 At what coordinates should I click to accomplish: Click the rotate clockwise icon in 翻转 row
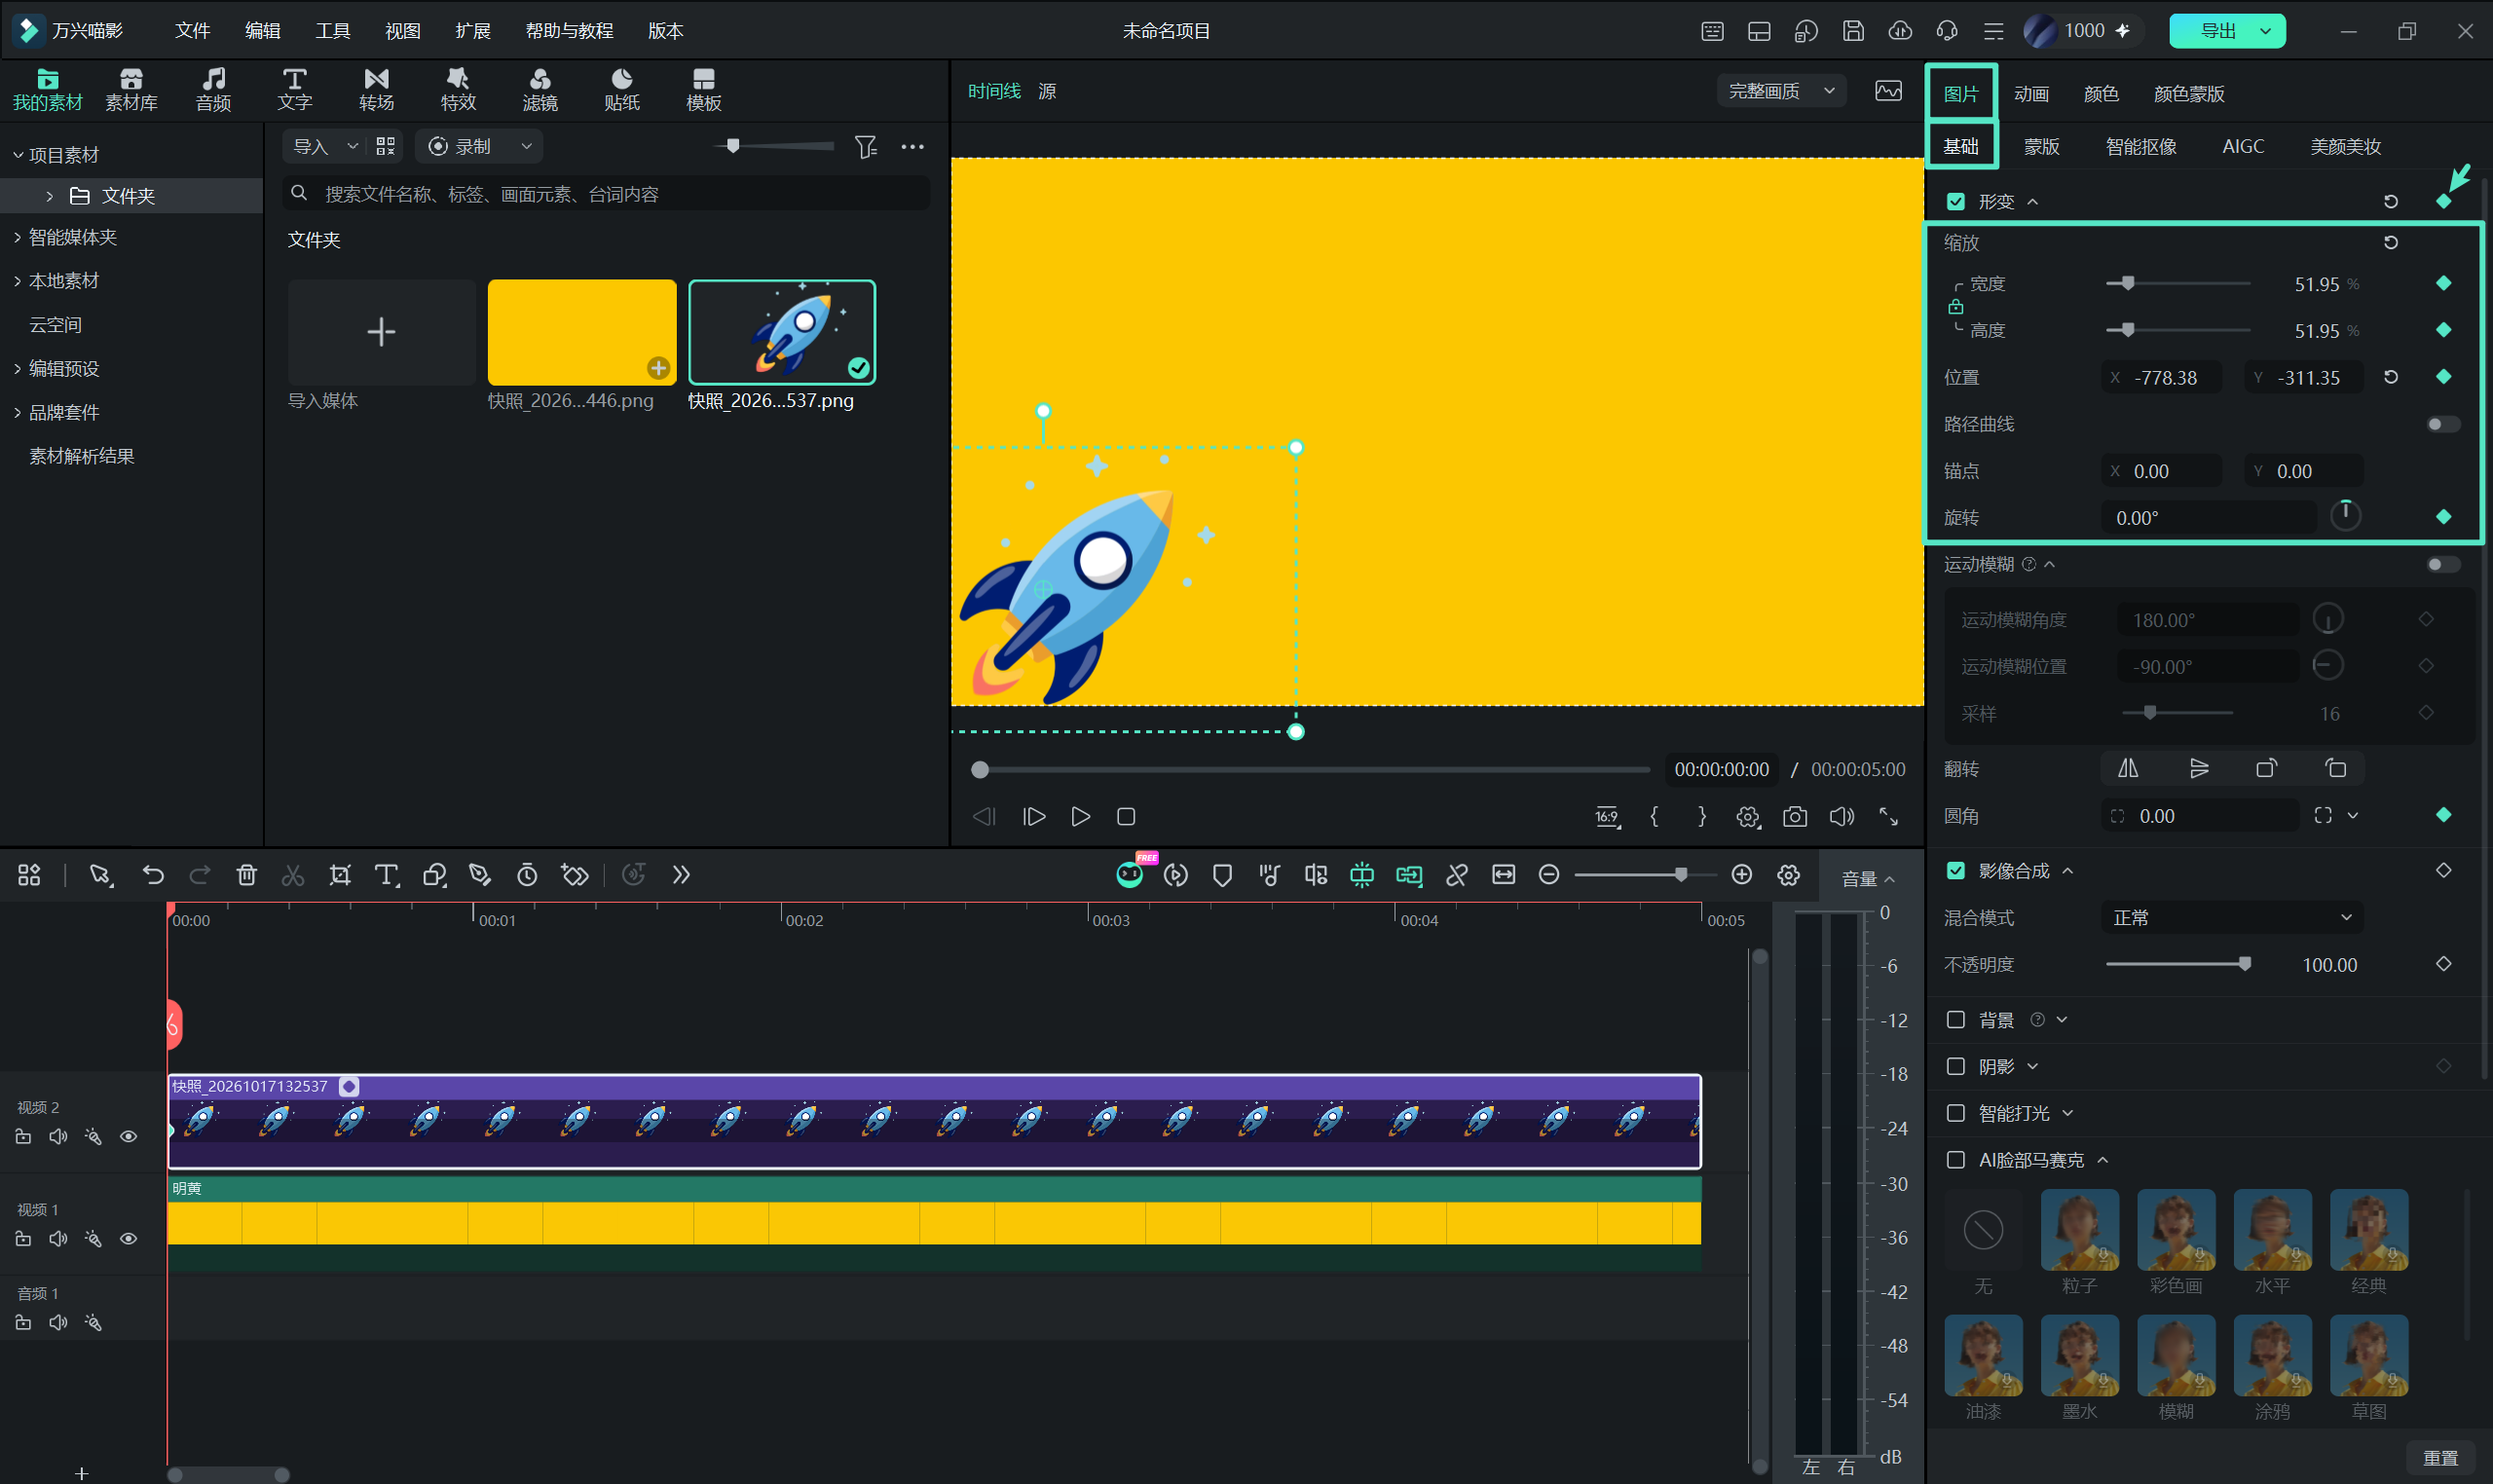click(x=2267, y=768)
